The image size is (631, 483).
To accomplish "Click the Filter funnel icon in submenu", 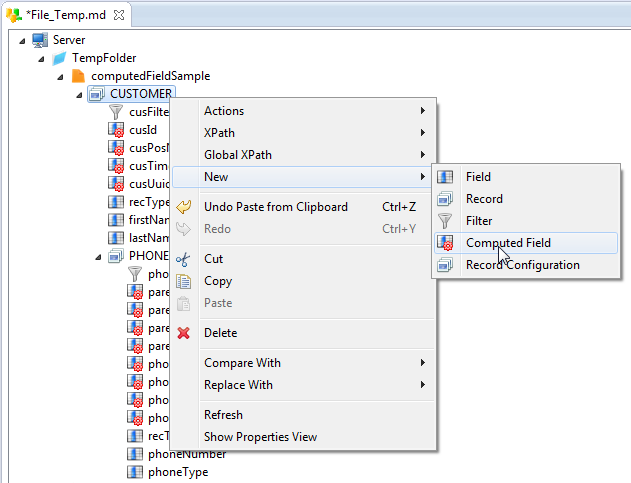I will pyautogui.click(x=446, y=221).
